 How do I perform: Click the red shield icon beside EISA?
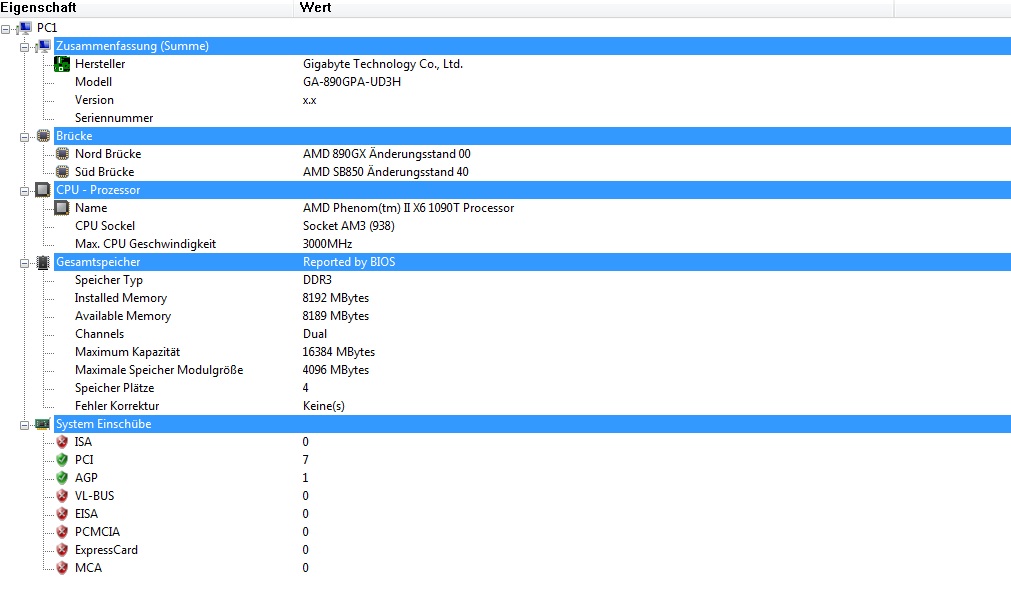tap(62, 514)
